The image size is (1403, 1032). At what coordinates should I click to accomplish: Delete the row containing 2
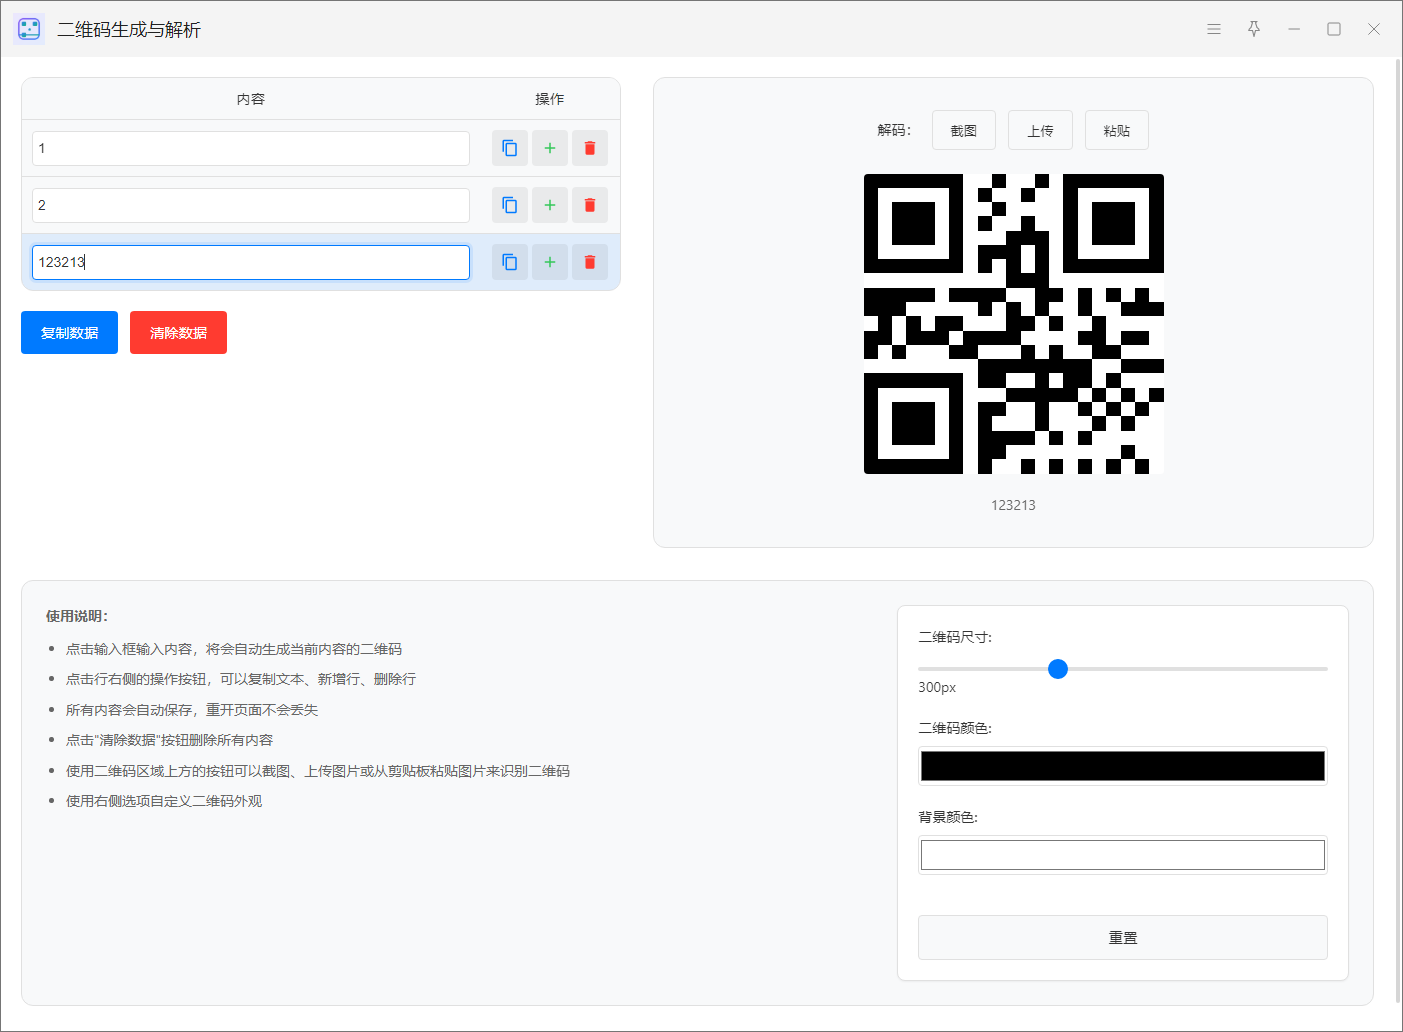[x=590, y=205]
